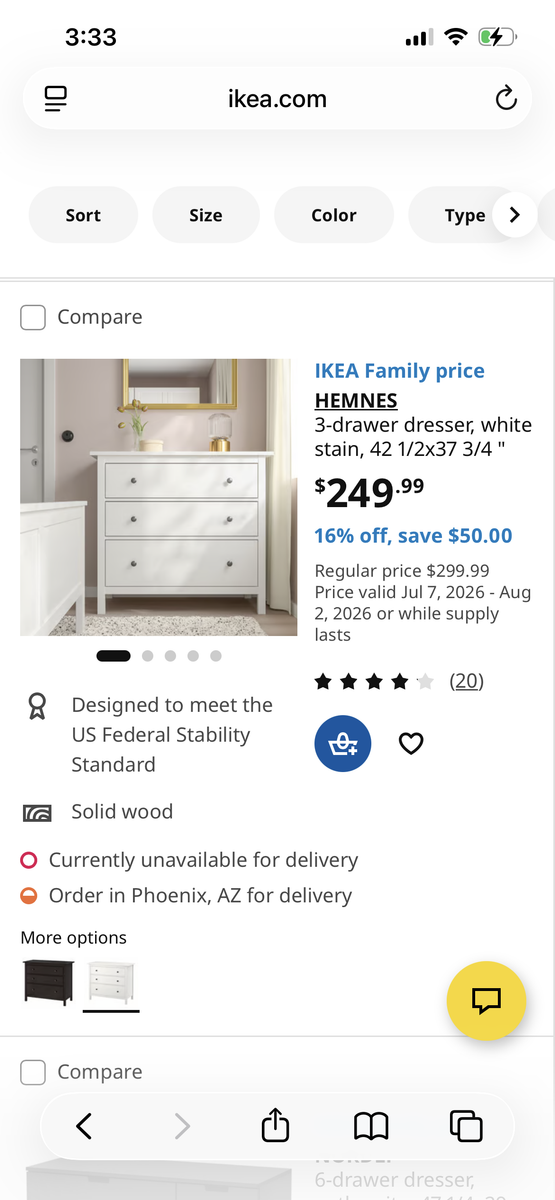Go back with Safari's back arrow
This screenshot has width=555, height=1200.
tap(84, 1126)
